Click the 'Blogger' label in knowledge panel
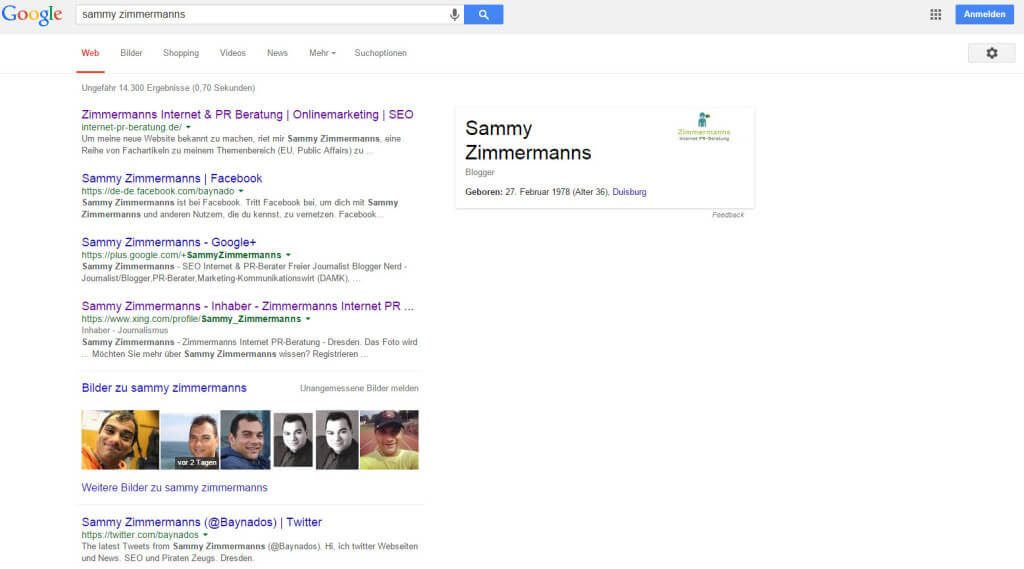The image size is (1024, 569). coord(479,172)
